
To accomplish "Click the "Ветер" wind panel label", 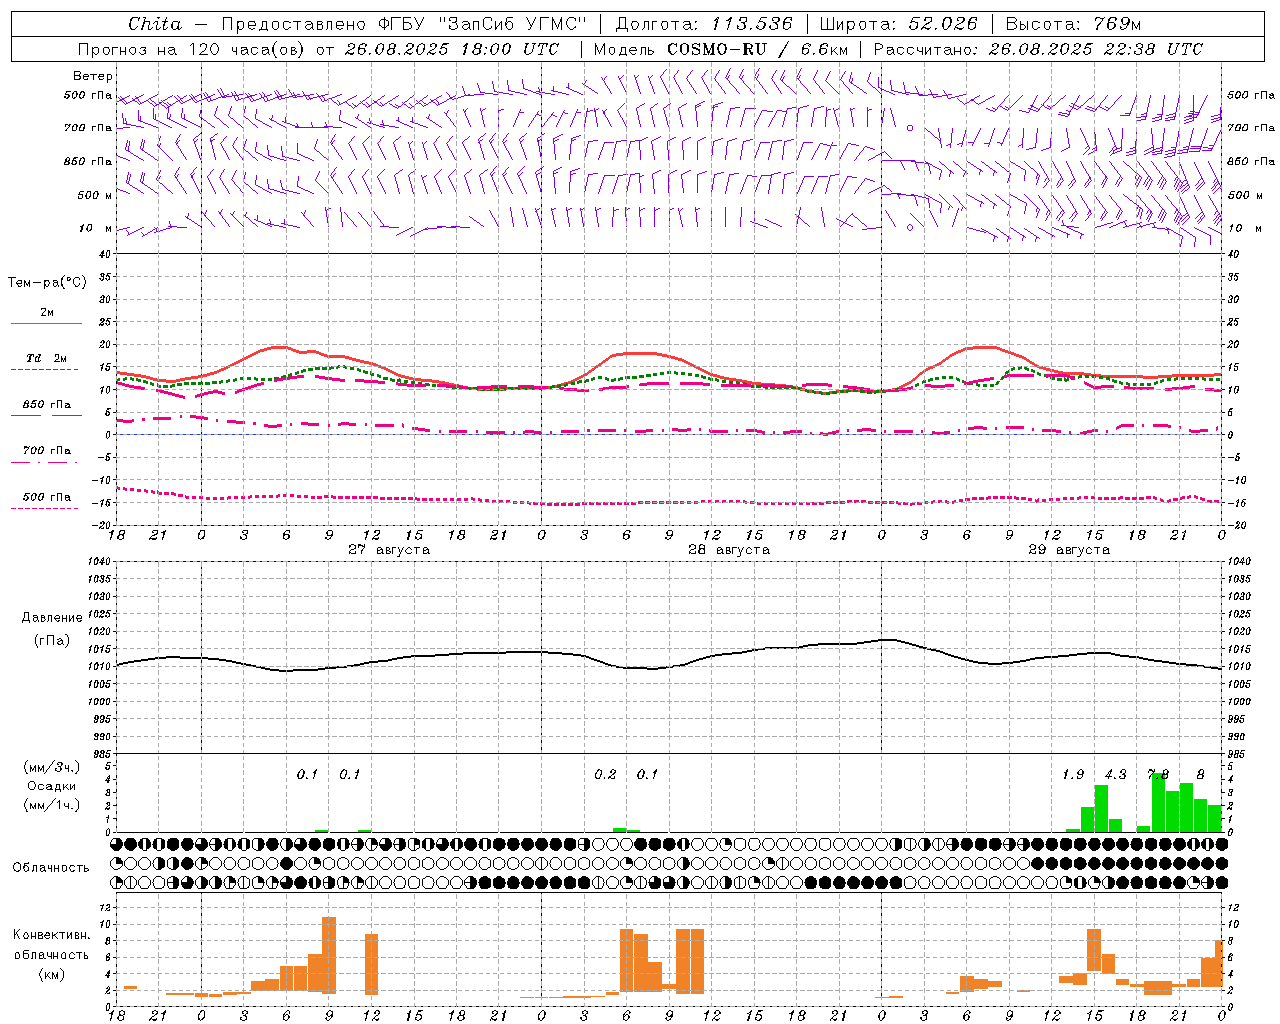I will pyautogui.click(x=93, y=76).
